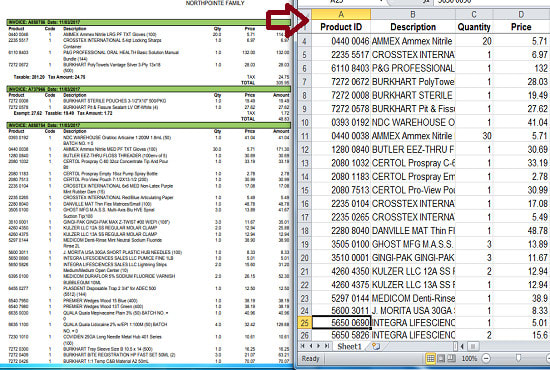
Task: Select price cell 48.78
Action: pyautogui.click(x=521, y=231)
